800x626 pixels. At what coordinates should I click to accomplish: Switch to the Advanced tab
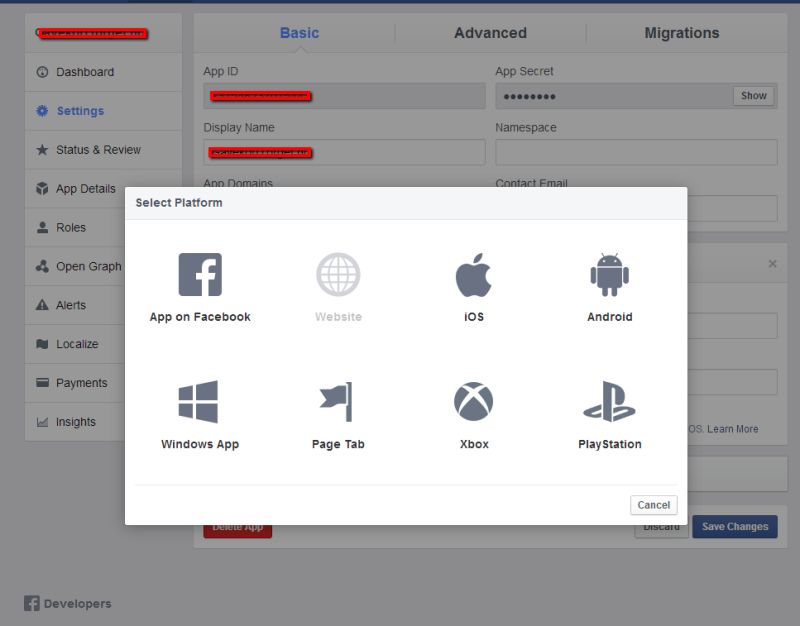click(489, 33)
